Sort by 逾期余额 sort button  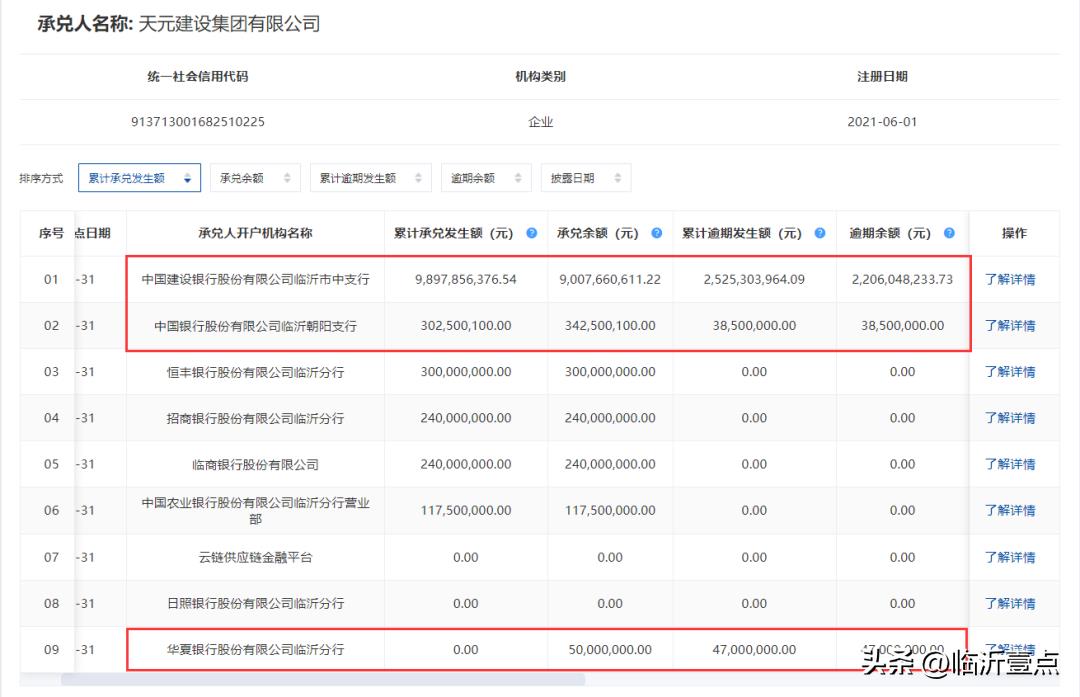tap(486, 178)
